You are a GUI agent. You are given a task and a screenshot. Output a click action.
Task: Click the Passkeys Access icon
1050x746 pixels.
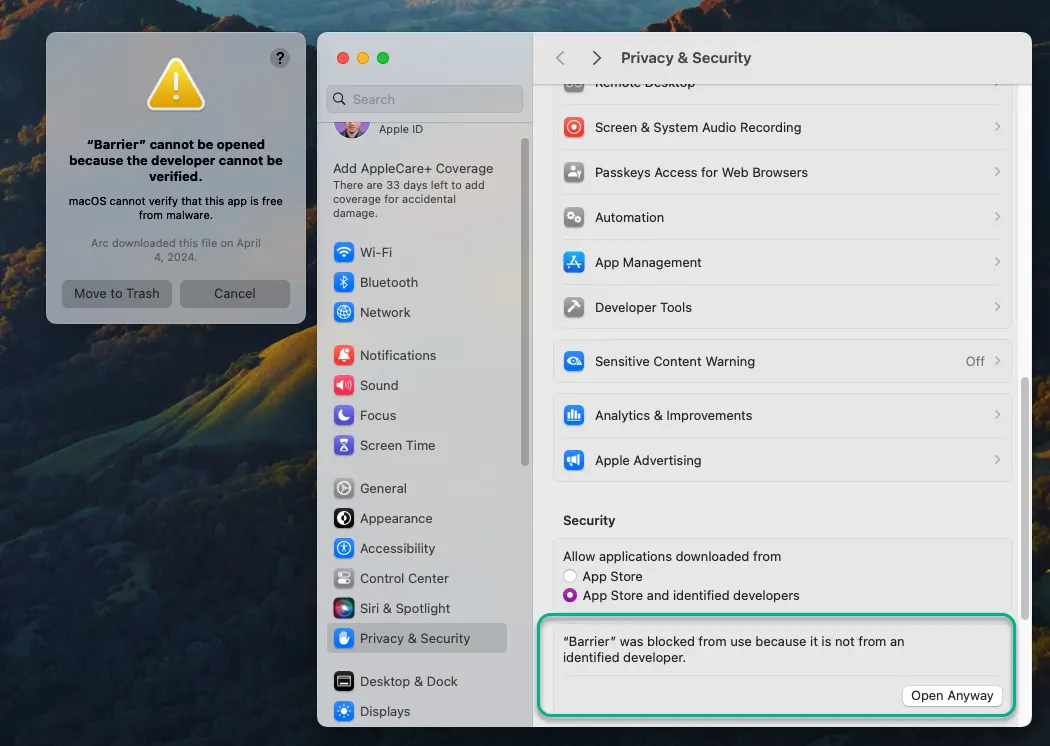pos(574,172)
